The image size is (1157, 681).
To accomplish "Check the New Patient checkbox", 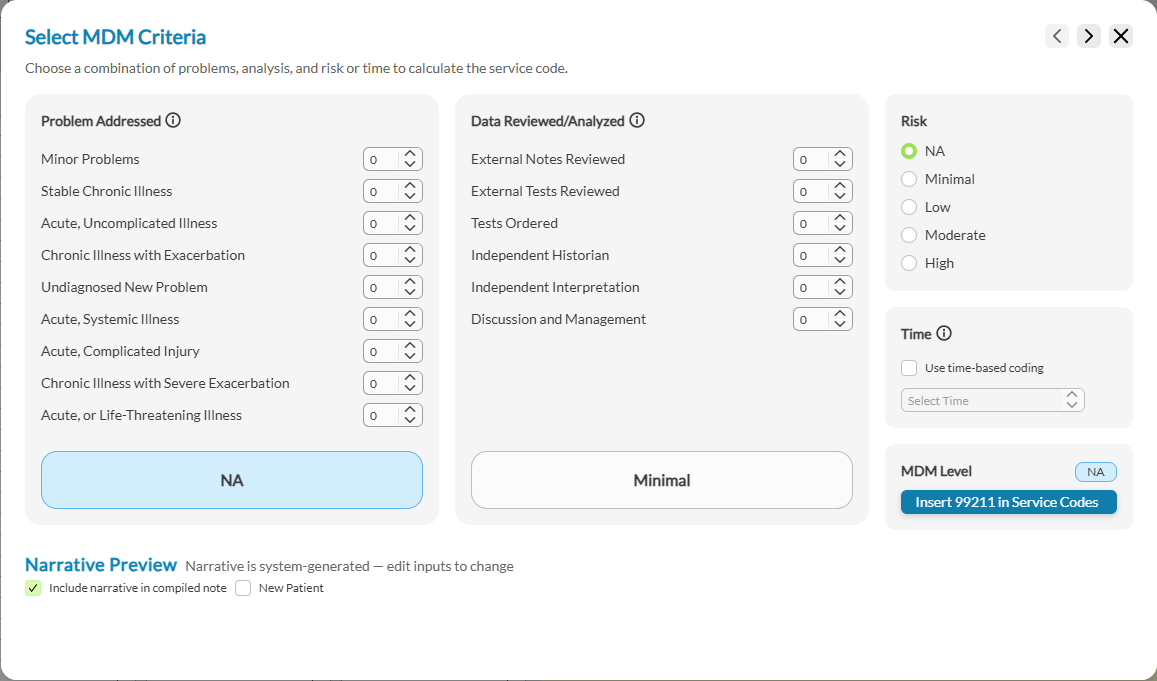I will click(x=243, y=588).
